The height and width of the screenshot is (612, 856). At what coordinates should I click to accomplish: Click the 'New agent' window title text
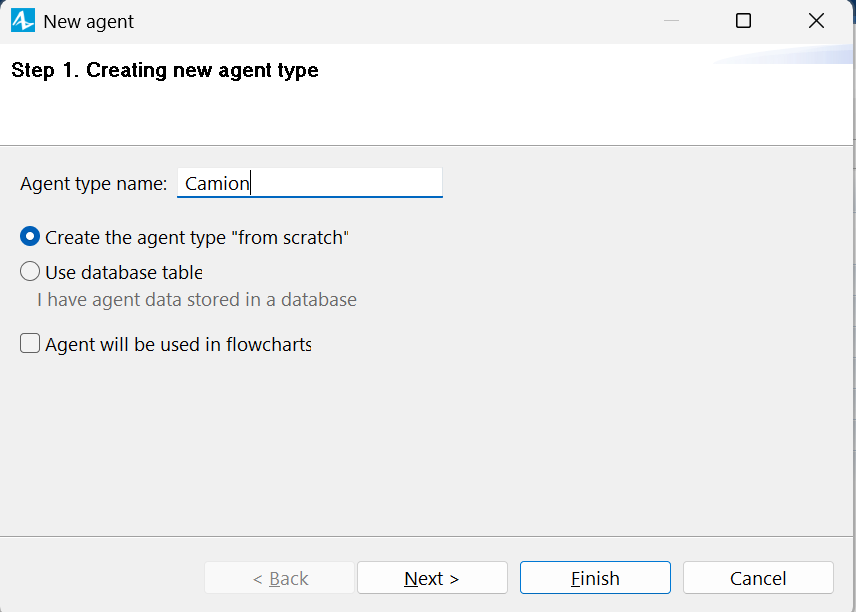88,22
